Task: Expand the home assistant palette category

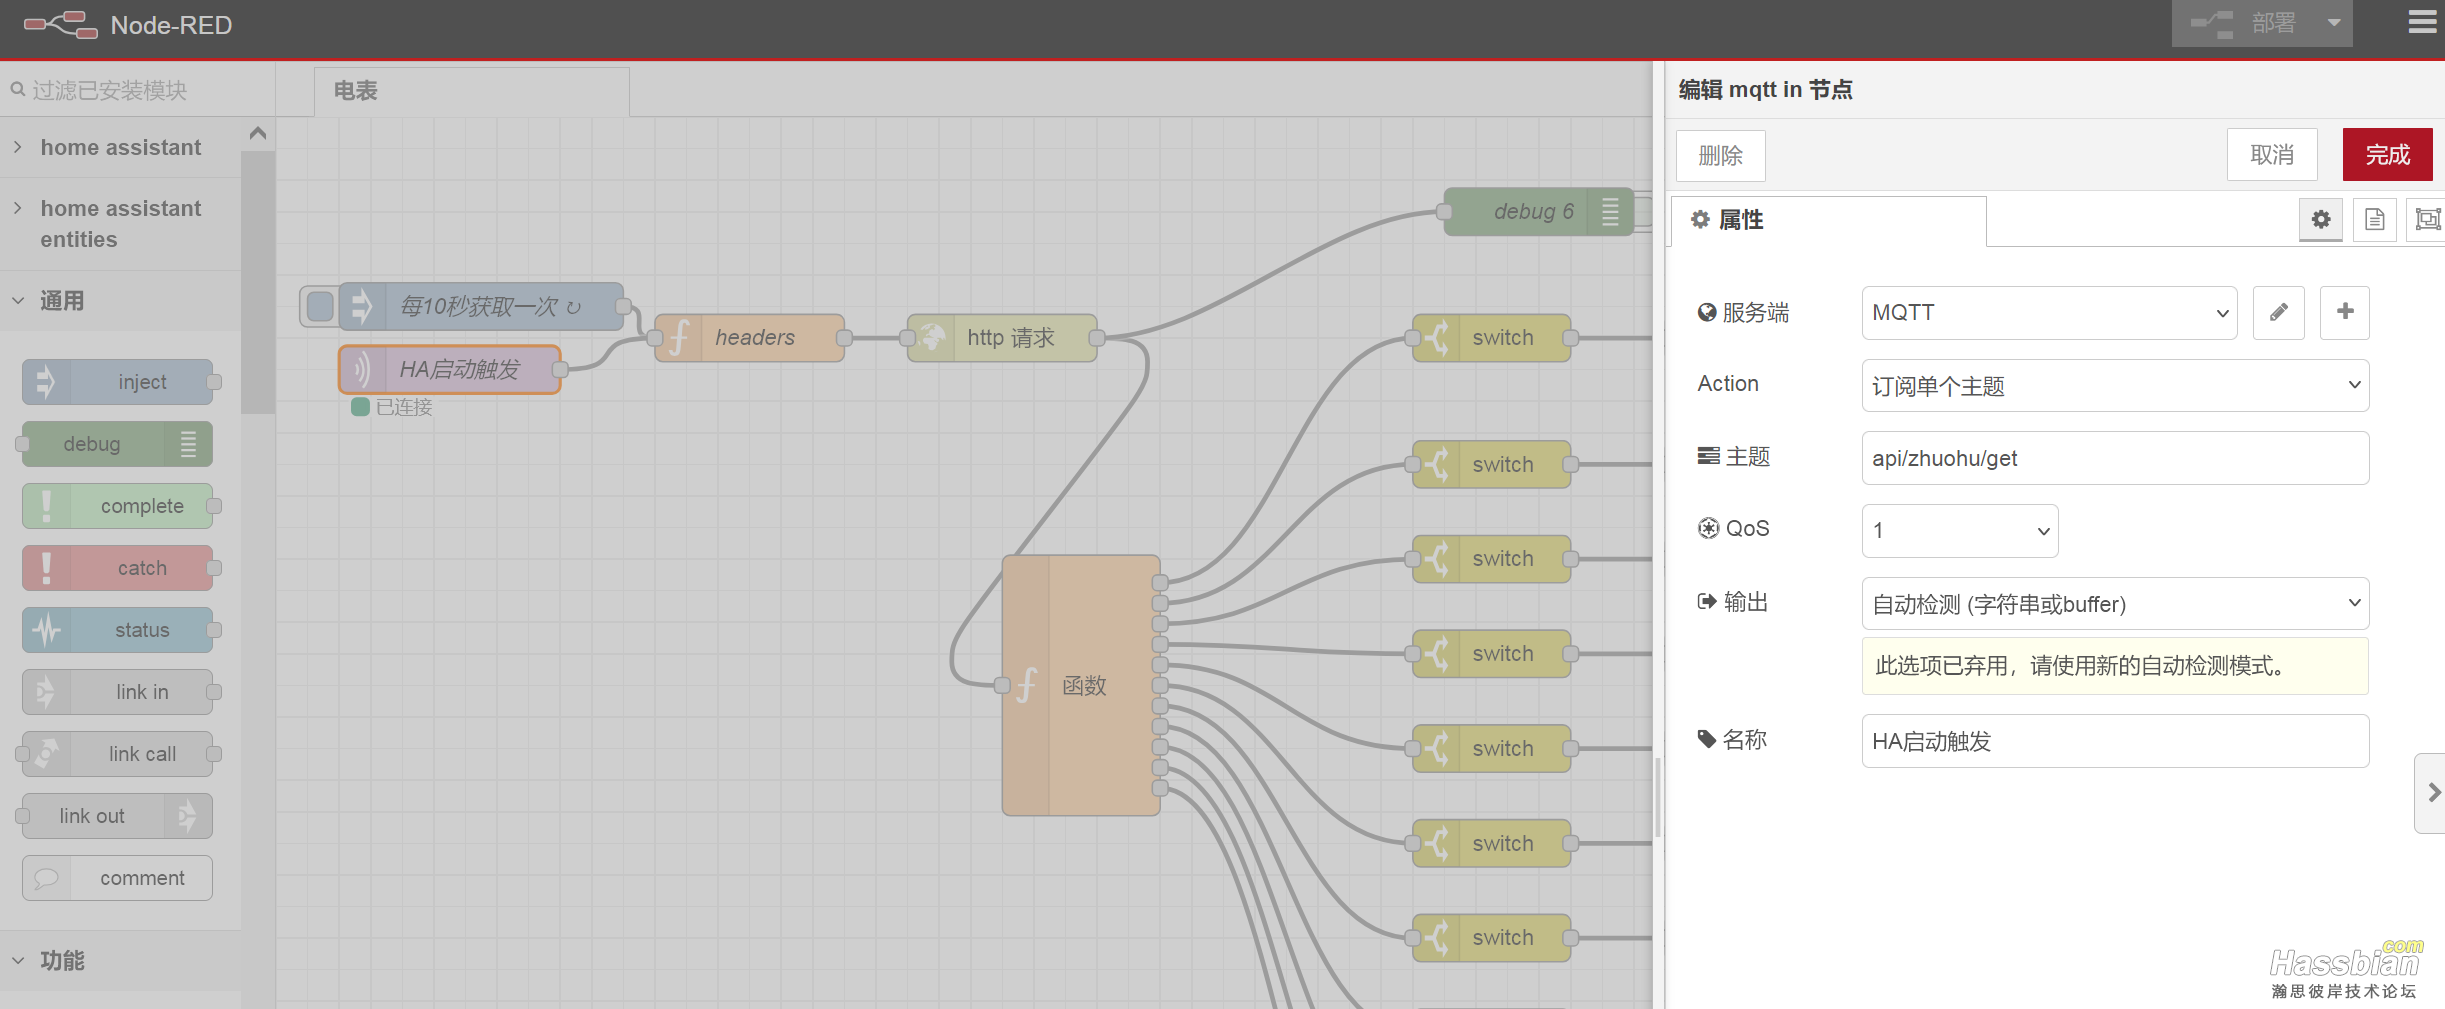Action: 120,148
